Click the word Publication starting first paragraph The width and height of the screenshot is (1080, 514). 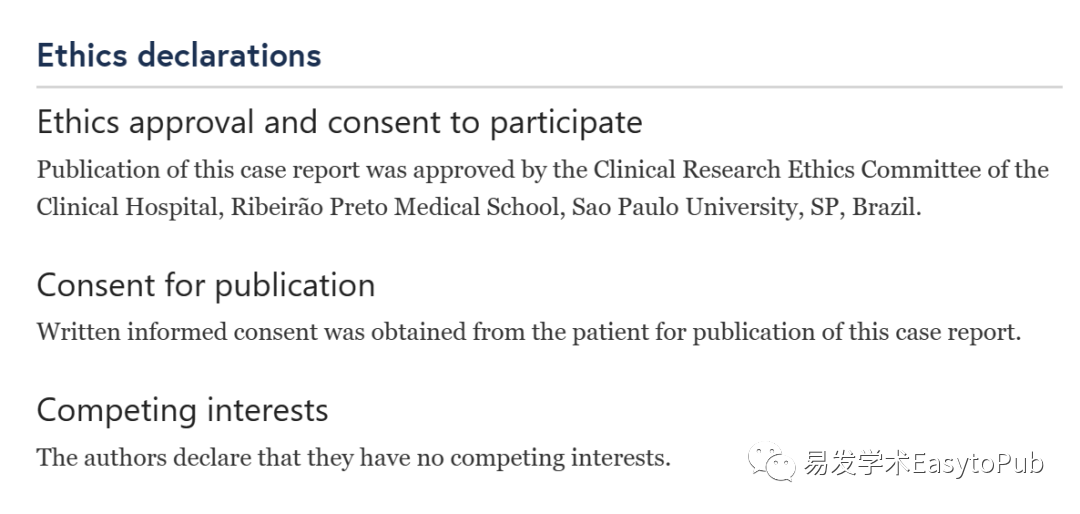pyautogui.click(x=98, y=170)
